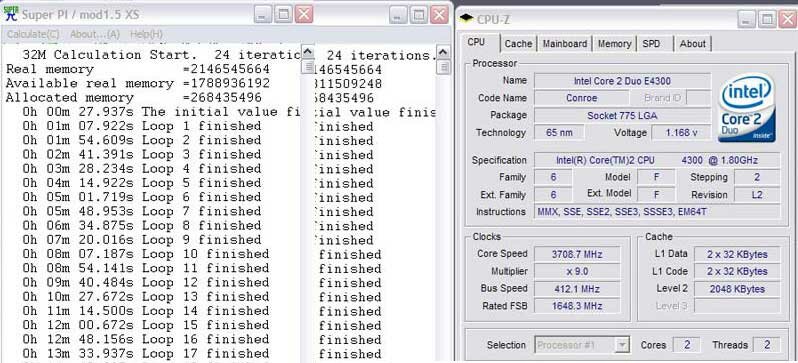
Task: Click up arrow of first Super PI scrollbar
Action: pyautogui.click(x=307, y=52)
